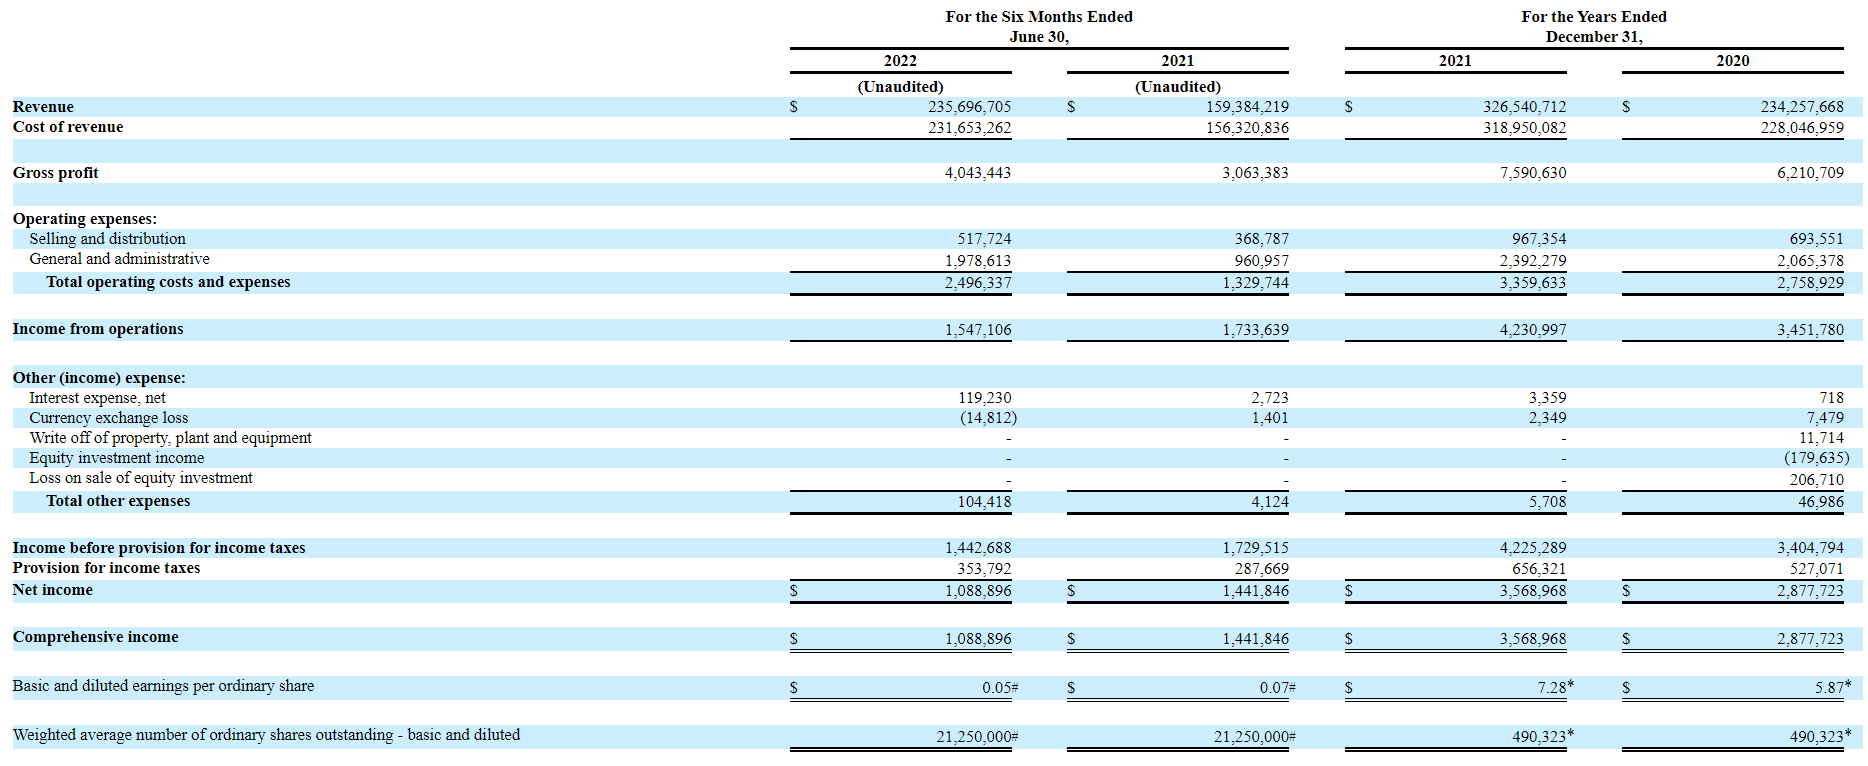Screen dimensions: 1868x766
Task: Select net income value 2,877,723
Action: coord(1810,591)
